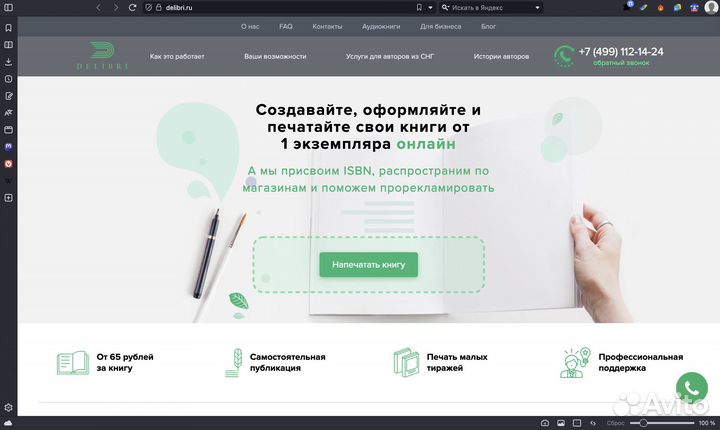Image resolution: width=720 pixels, height=430 pixels.
Task: Click the orange flame extension icon
Action: click(660, 8)
